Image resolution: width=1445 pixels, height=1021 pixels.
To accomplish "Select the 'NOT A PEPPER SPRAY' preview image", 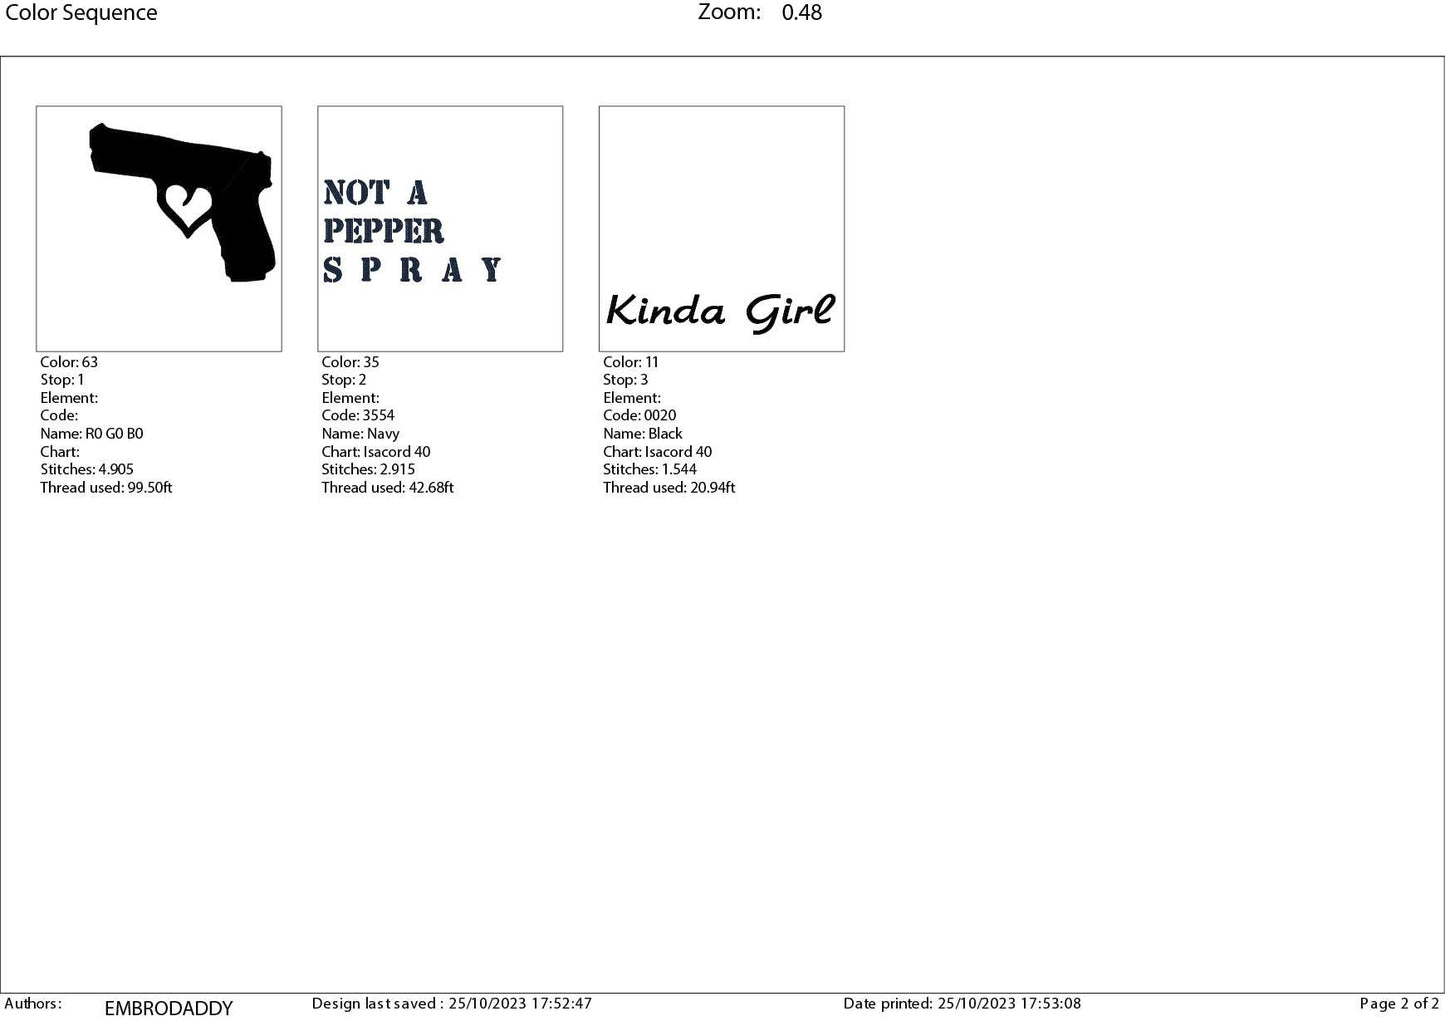I will tap(440, 228).
